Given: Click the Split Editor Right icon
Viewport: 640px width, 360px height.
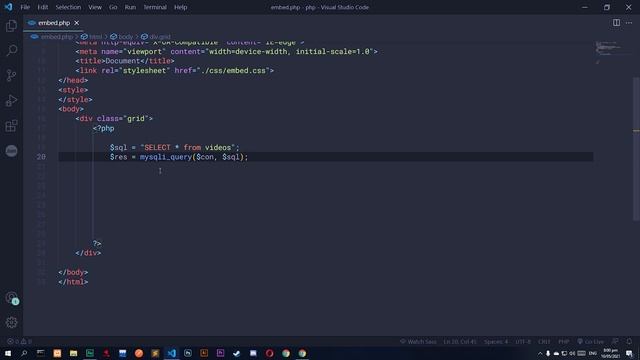Looking at the screenshot, I should point(616,23).
